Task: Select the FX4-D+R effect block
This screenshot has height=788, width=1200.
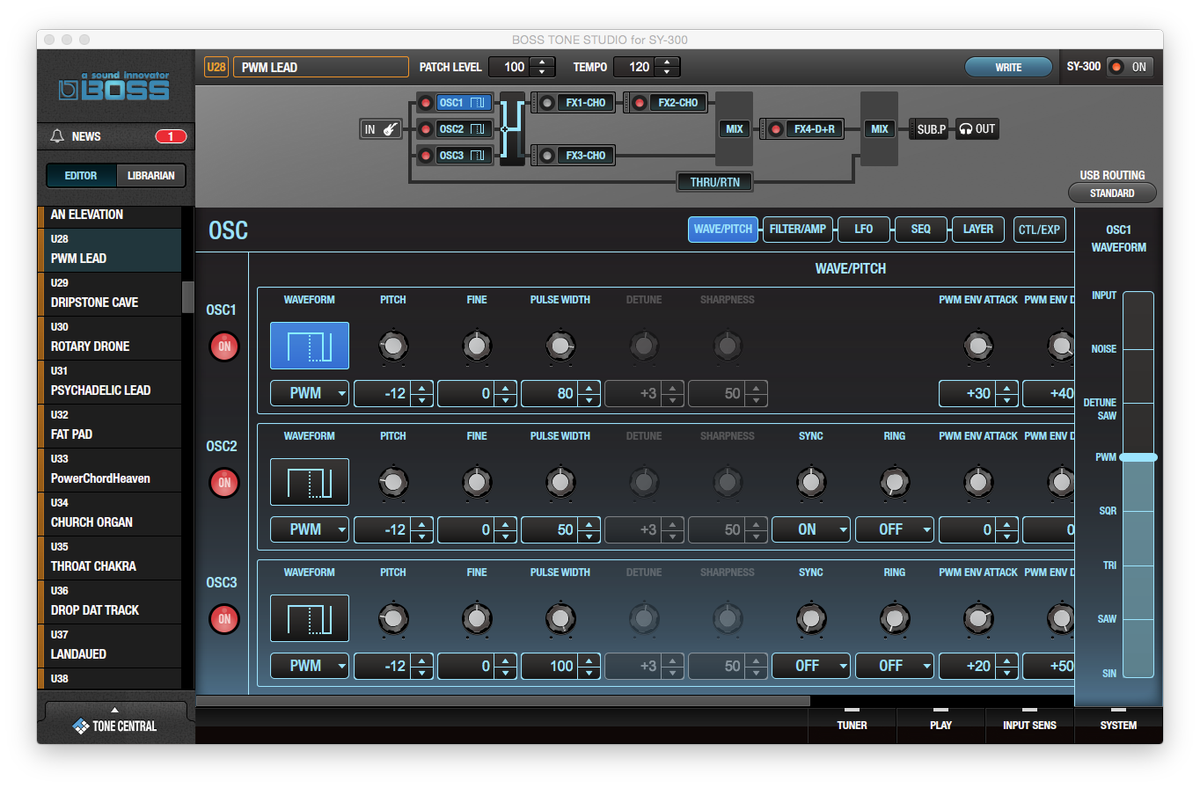Action: [816, 129]
